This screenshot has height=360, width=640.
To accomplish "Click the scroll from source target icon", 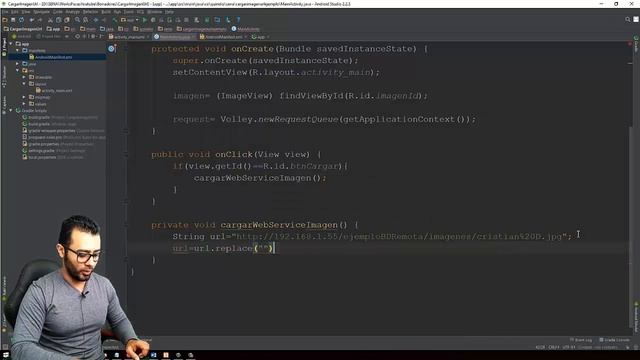I will click(x=78, y=36).
